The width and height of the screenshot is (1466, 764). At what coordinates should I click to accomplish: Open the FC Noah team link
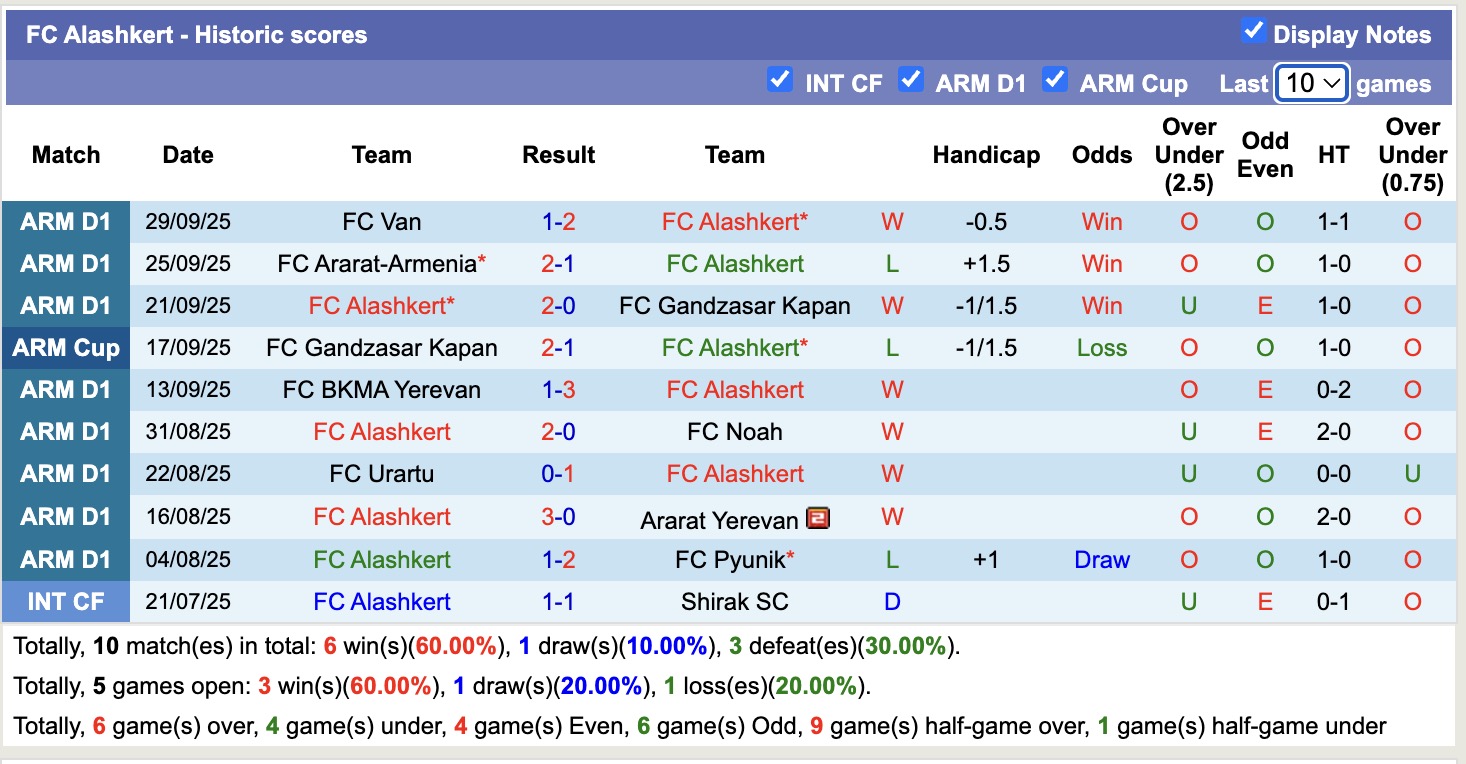click(735, 431)
